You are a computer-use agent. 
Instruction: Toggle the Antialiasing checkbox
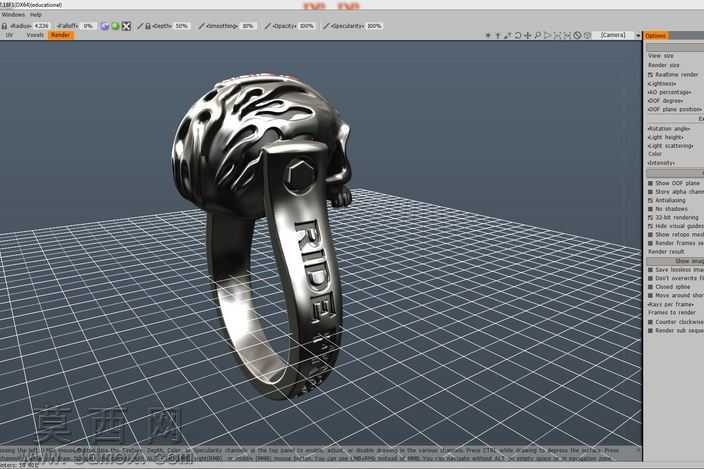[651, 200]
